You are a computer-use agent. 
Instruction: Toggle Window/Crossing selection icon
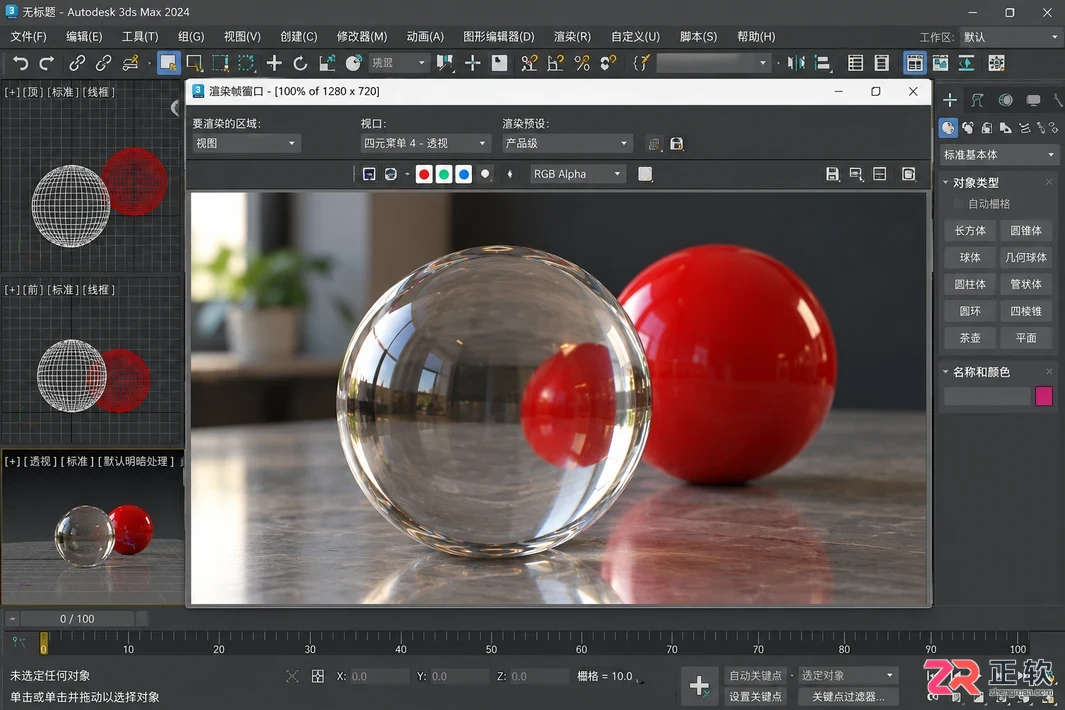tap(246, 63)
